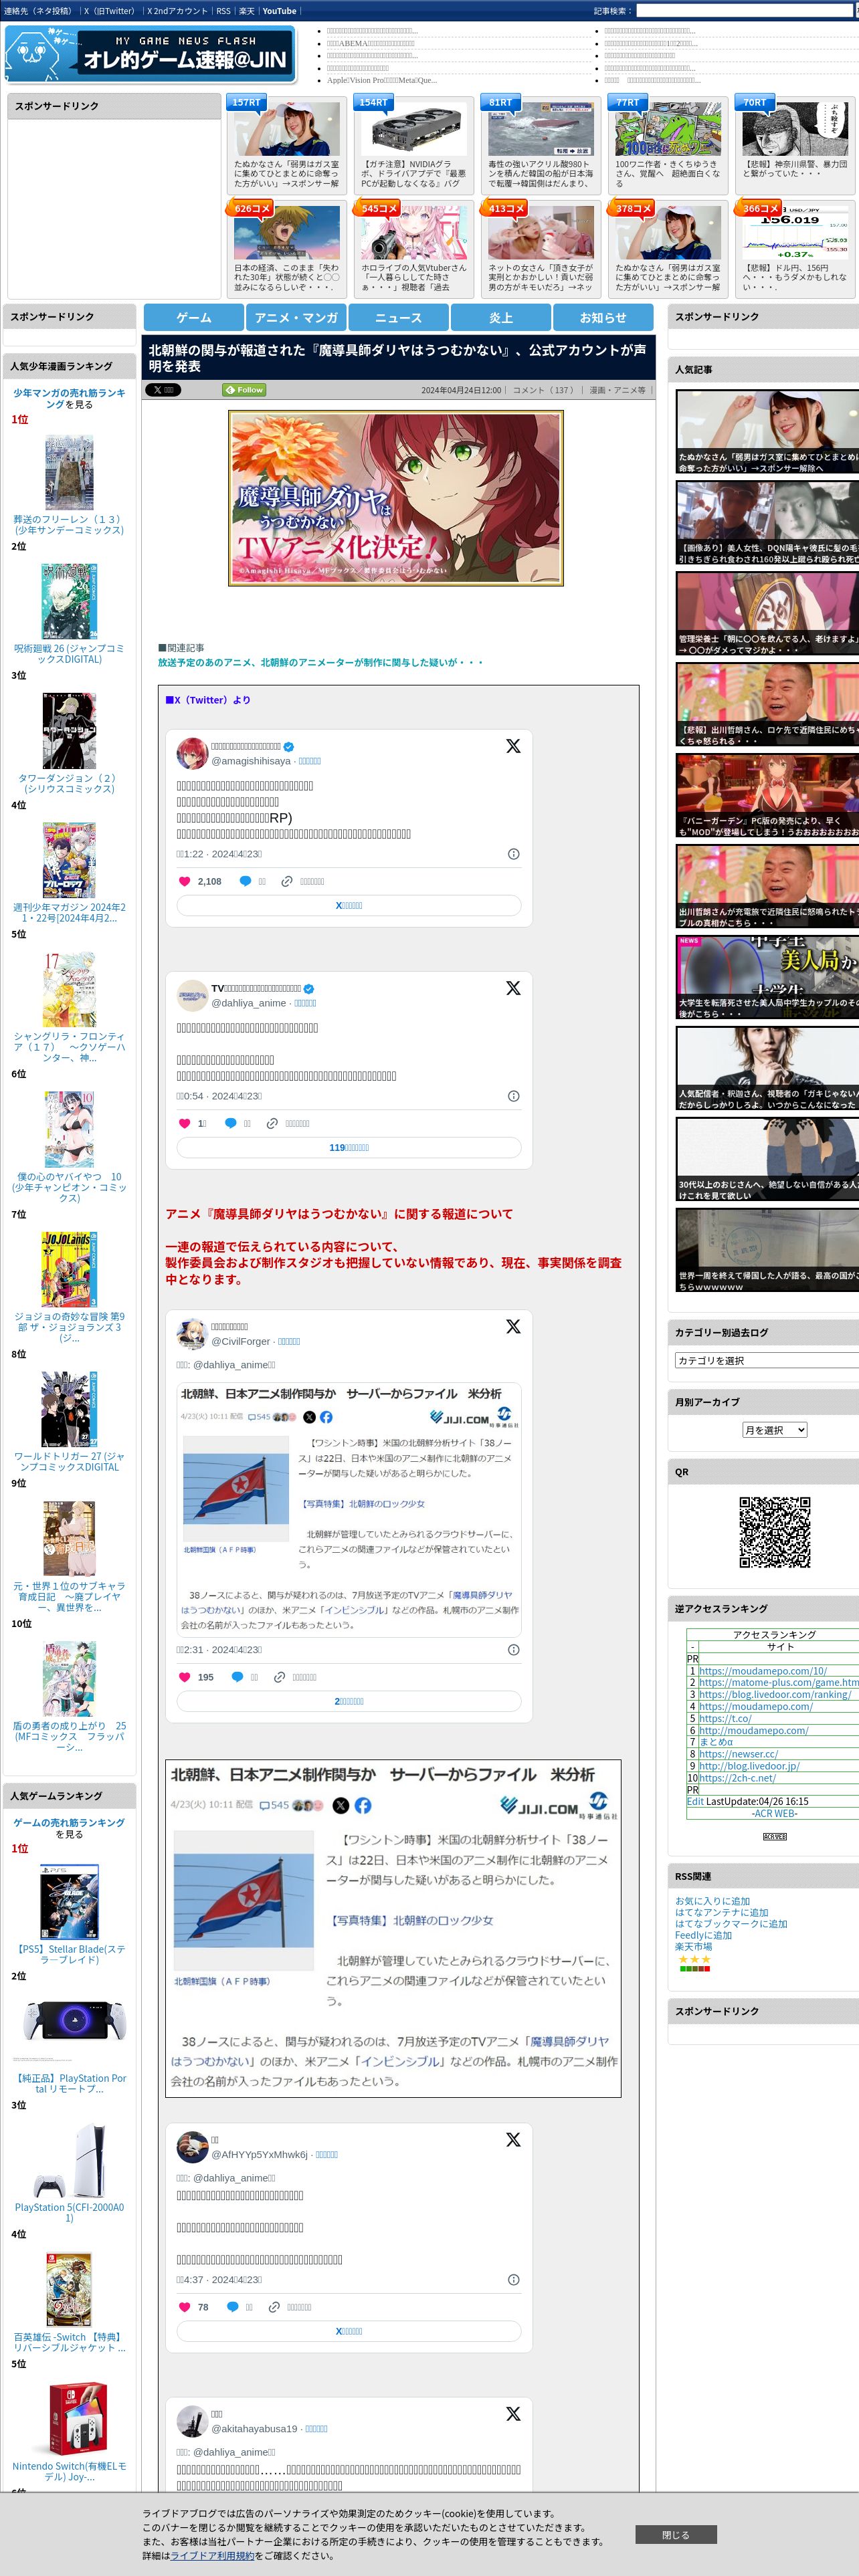This screenshot has height=2576, width=859.
Task: Open X logo on AfHYYp5yXMhwk6j tweet
Action: pyautogui.click(x=513, y=2139)
